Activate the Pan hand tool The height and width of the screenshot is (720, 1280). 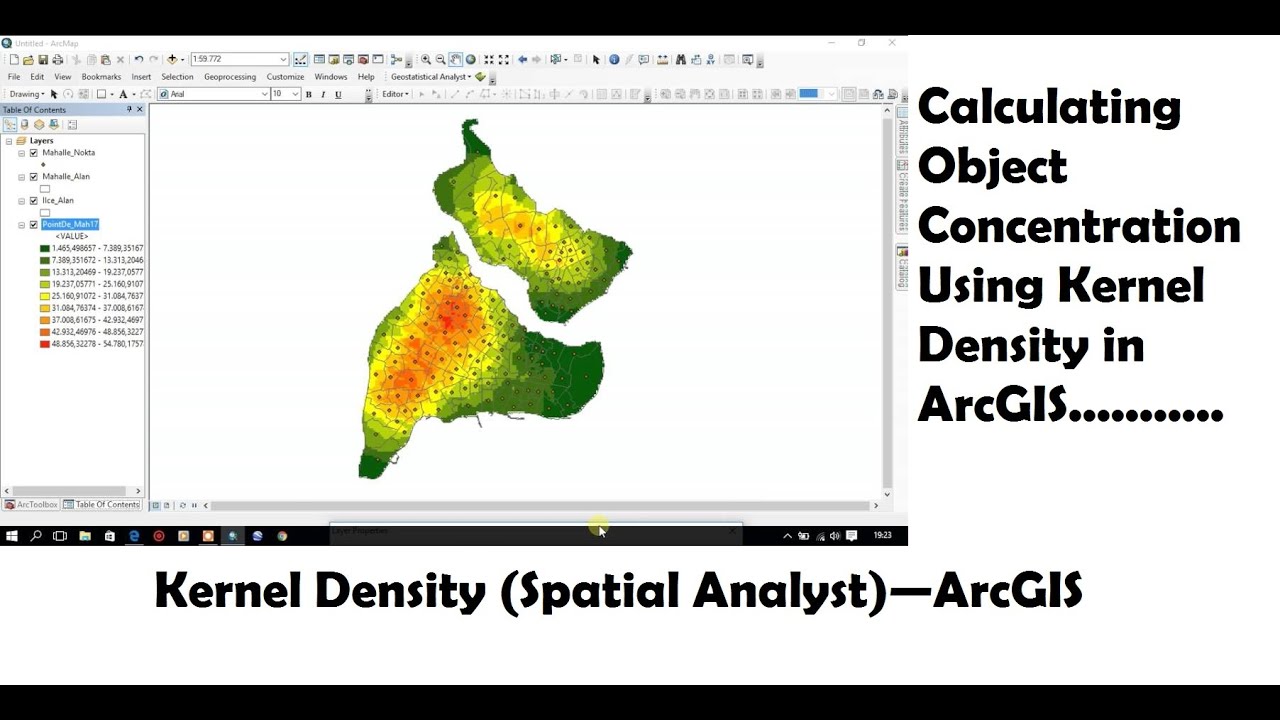click(x=455, y=60)
